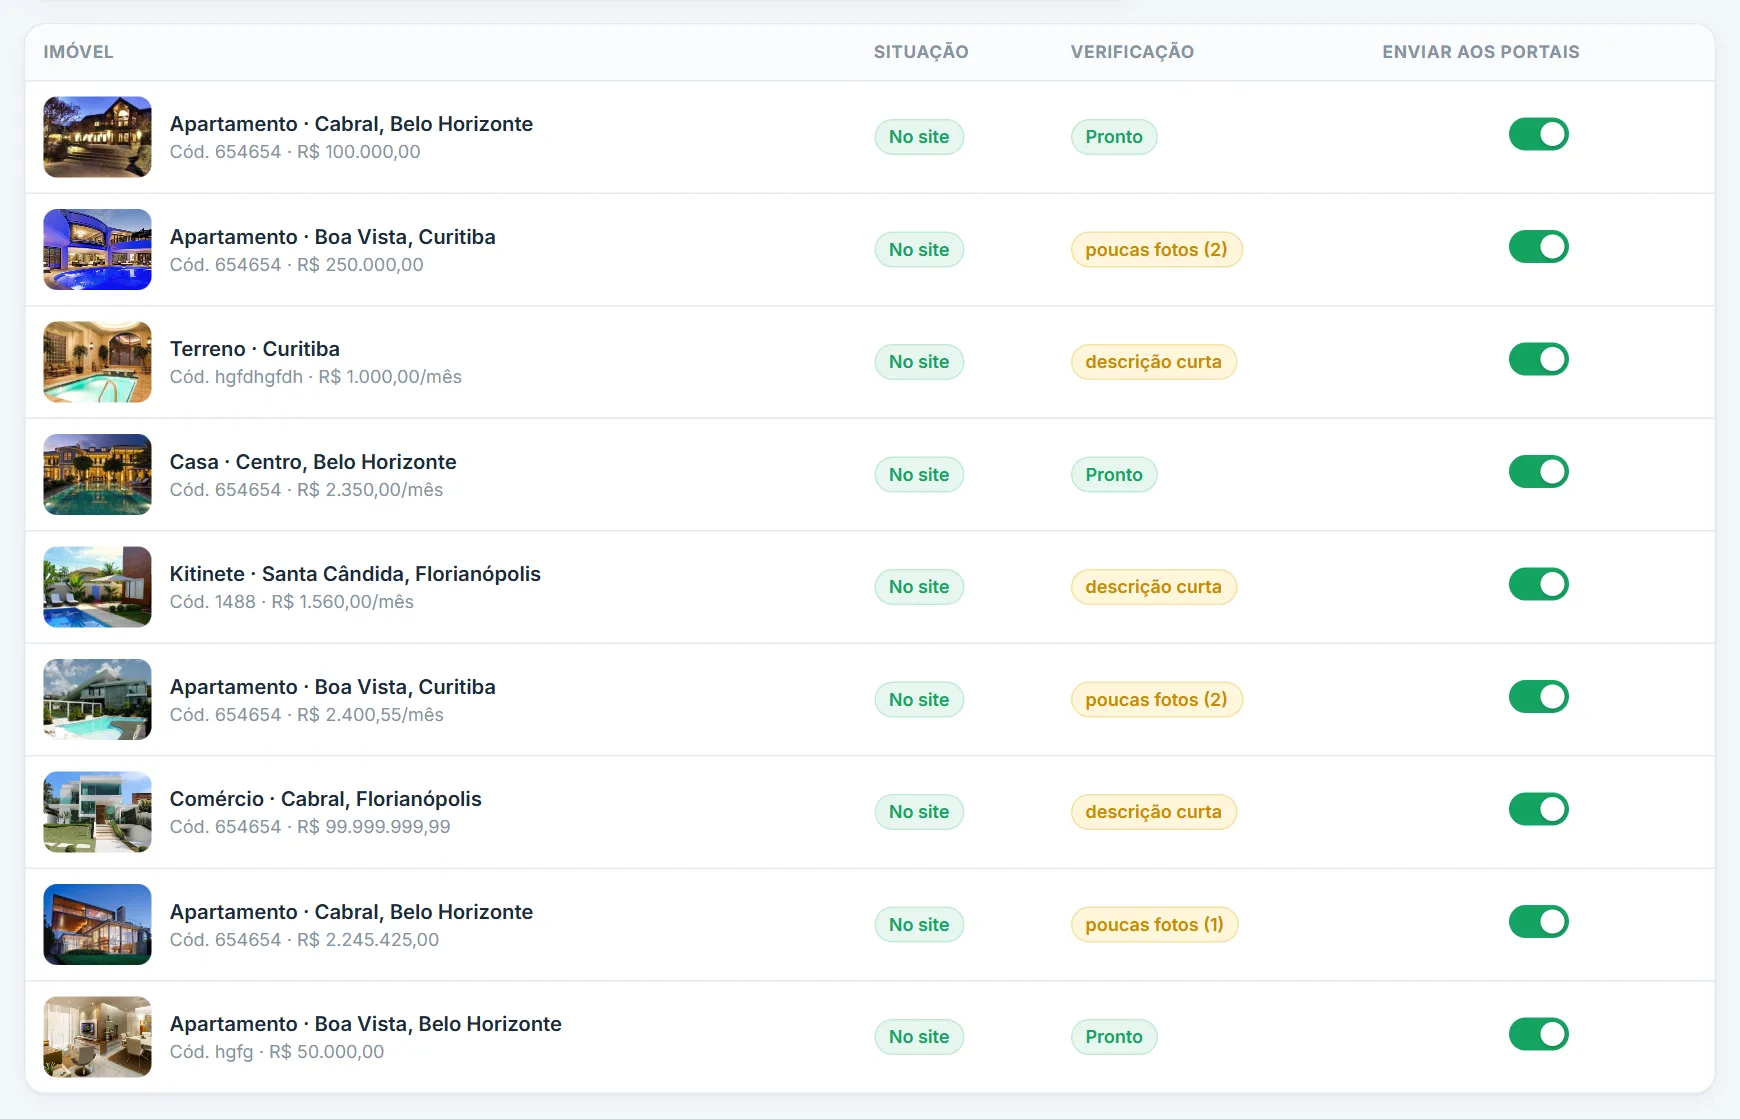Click the ENVIAR AOS PORTAIS column header
The width and height of the screenshot is (1740, 1119).
click(1481, 52)
